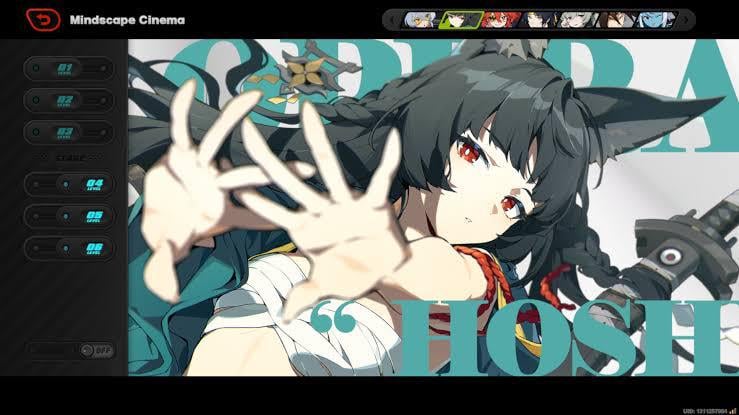The width and height of the screenshot is (739, 415).
Task: Click the Mindscape Cinema title
Action: [x=127, y=20]
